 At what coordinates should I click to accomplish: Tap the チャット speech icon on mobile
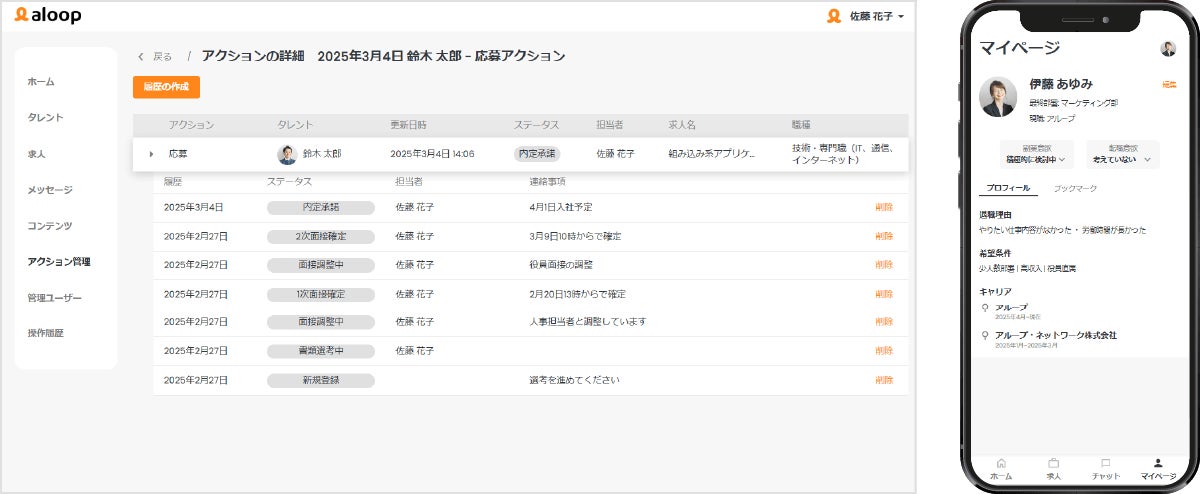(1106, 463)
